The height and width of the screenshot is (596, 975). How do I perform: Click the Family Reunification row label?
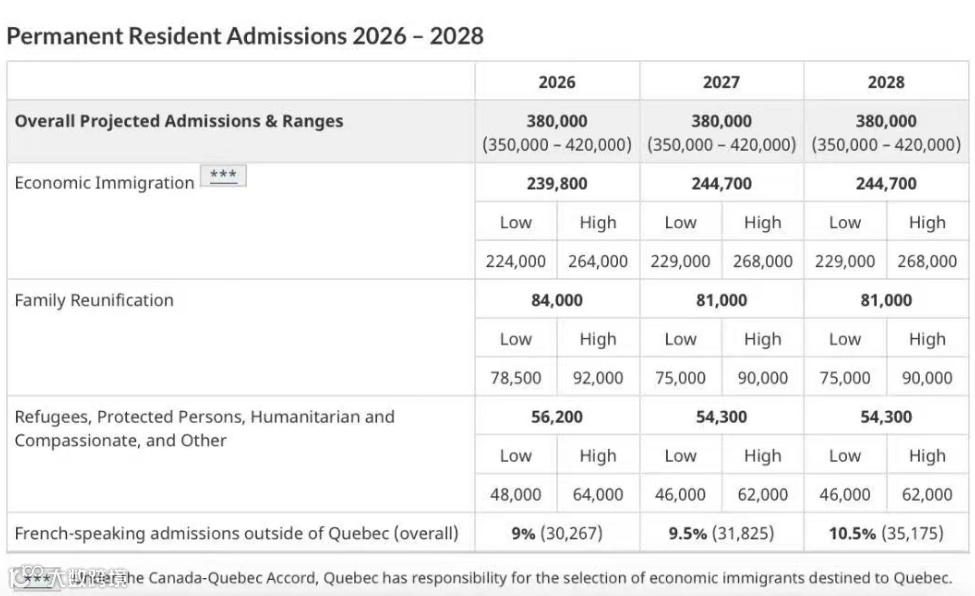[x=94, y=300]
